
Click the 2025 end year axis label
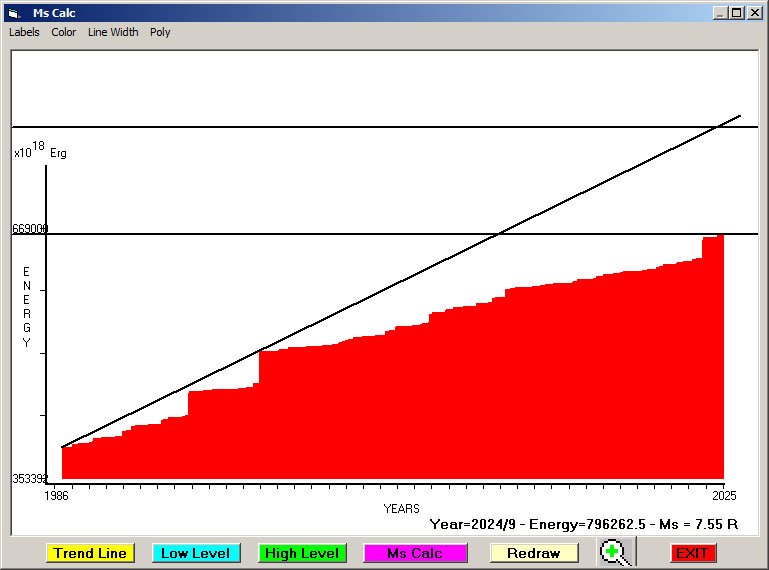coord(724,495)
